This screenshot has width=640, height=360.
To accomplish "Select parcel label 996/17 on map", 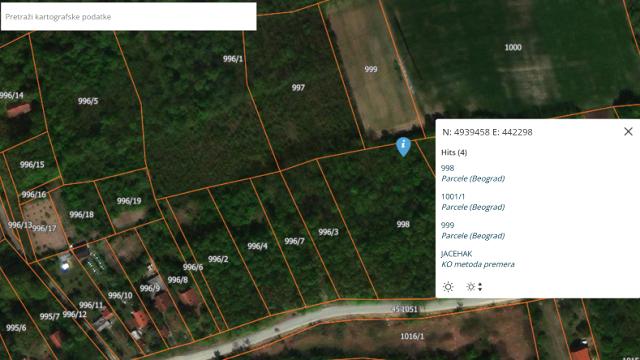I will pyautogui.click(x=44, y=228).
